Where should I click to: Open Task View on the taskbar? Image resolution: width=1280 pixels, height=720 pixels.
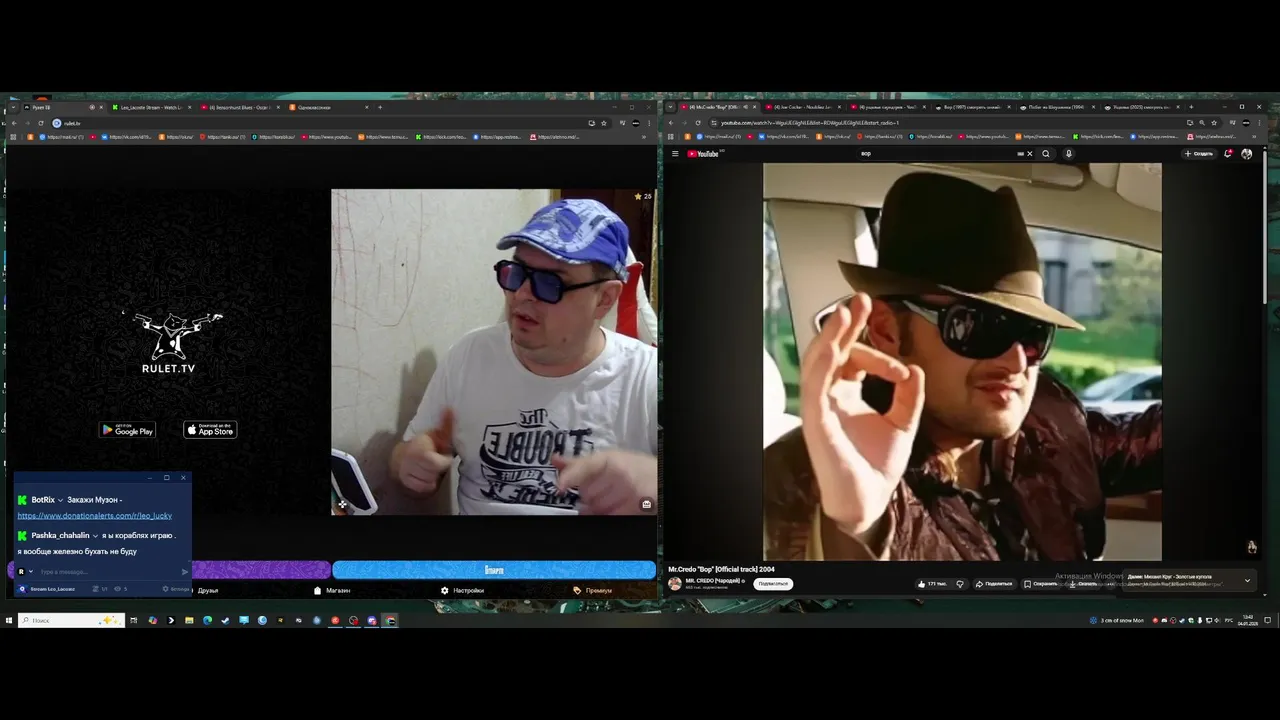pos(133,620)
